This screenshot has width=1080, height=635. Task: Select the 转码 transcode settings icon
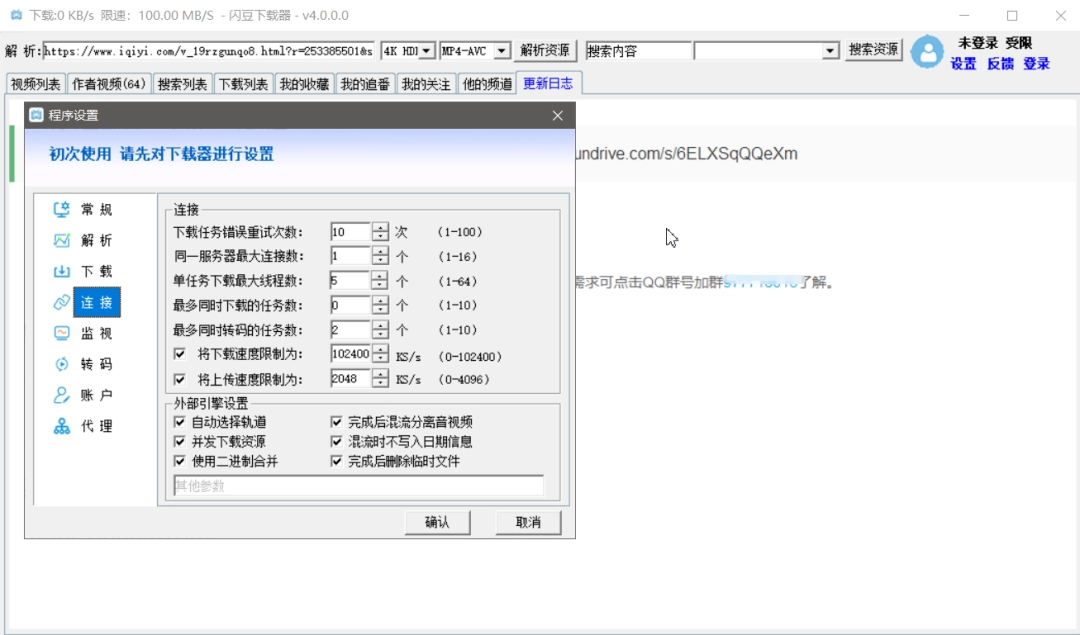[x=61, y=364]
